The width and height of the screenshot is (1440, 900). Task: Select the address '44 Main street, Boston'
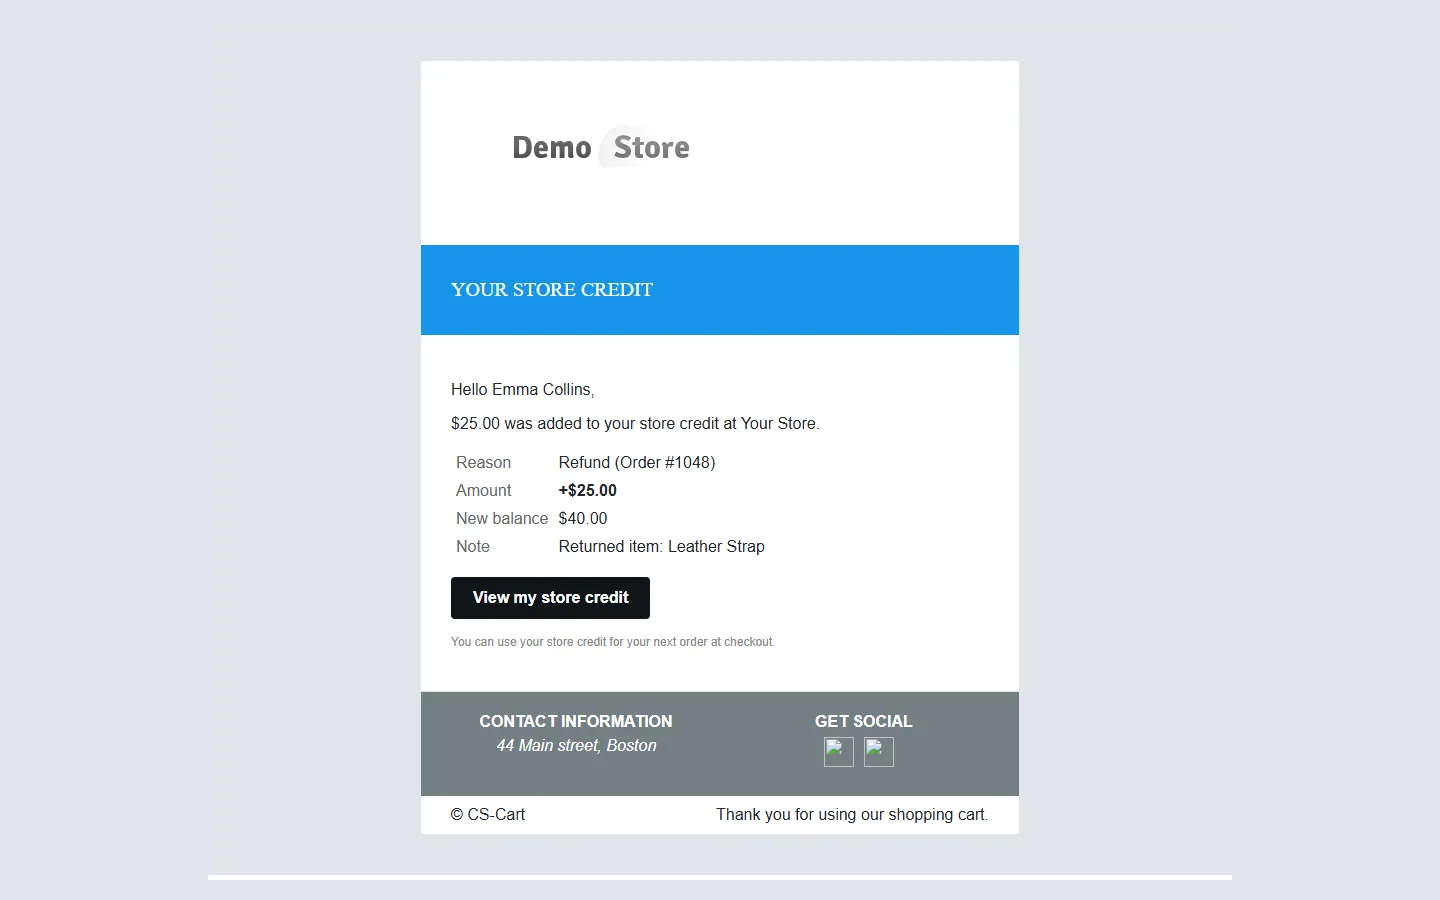(x=577, y=746)
